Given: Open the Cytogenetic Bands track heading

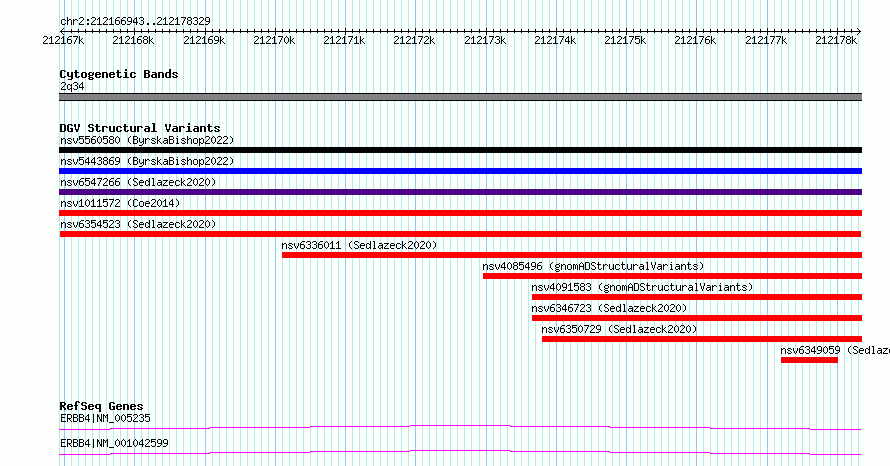Looking at the screenshot, I should 119,74.
